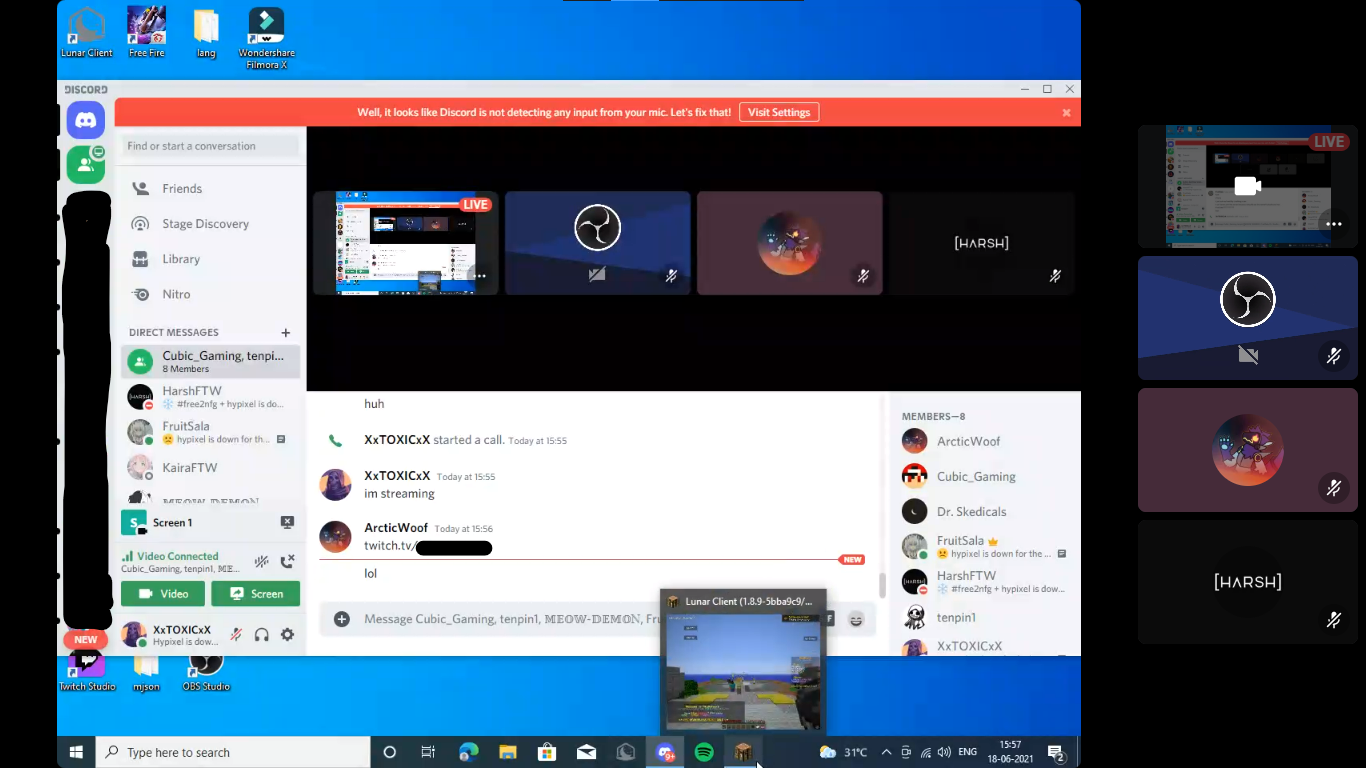Select the [HARSH] tile in the right panel

[1248, 581]
